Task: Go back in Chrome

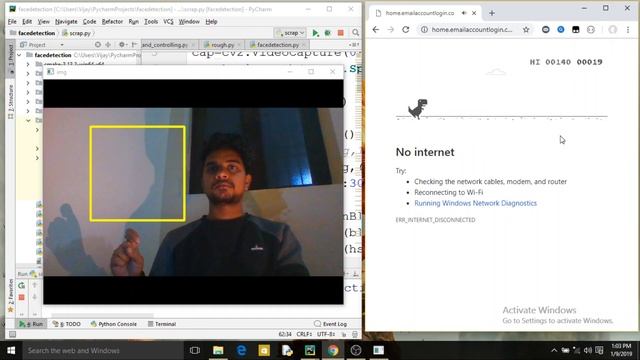Action: 376,29
